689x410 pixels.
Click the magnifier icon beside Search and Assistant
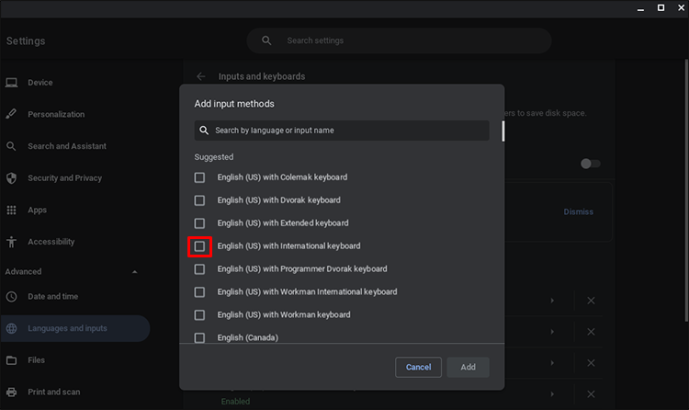(x=11, y=146)
